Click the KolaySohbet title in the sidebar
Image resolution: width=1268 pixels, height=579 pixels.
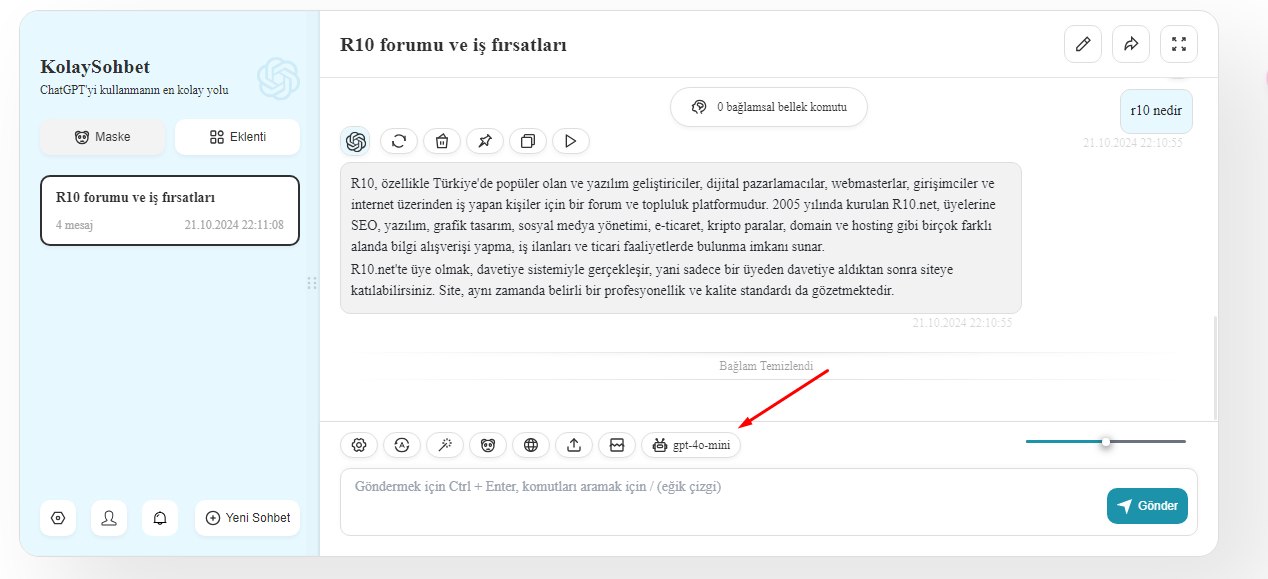pos(95,67)
